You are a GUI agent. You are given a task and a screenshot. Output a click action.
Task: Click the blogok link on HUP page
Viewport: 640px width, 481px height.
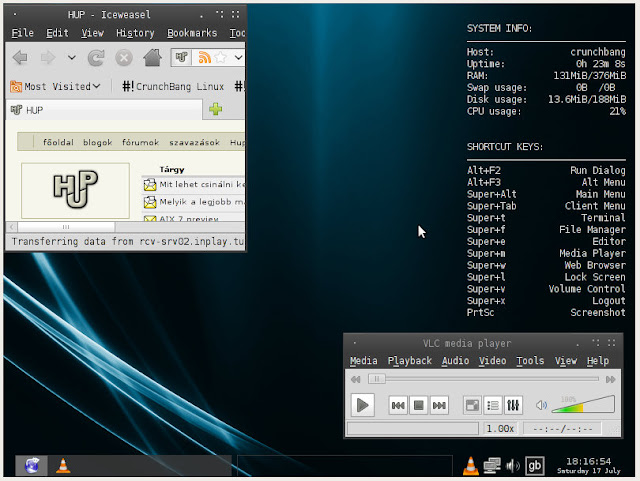(x=98, y=142)
